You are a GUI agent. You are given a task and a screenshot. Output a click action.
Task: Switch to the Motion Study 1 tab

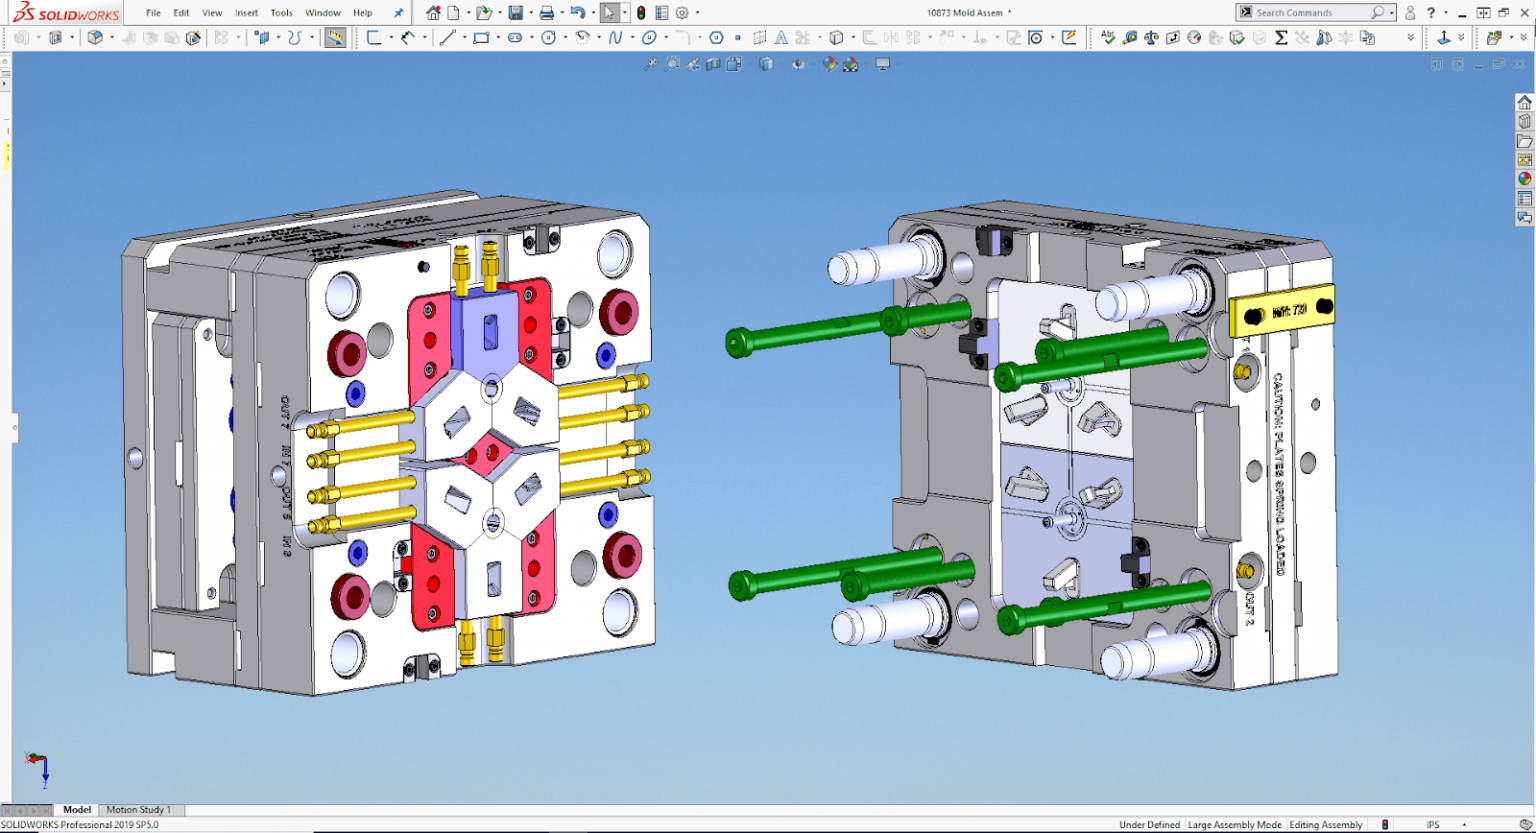[x=138, y=810]
